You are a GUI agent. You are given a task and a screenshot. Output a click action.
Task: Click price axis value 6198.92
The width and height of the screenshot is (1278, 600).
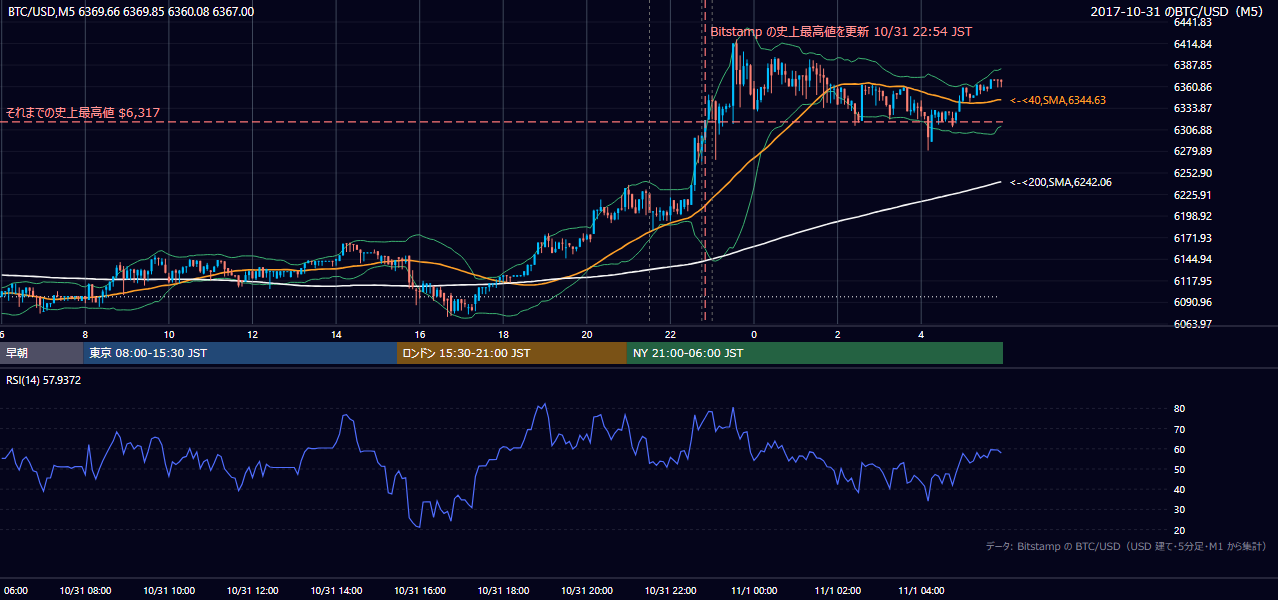click(x=1193, y=216)
